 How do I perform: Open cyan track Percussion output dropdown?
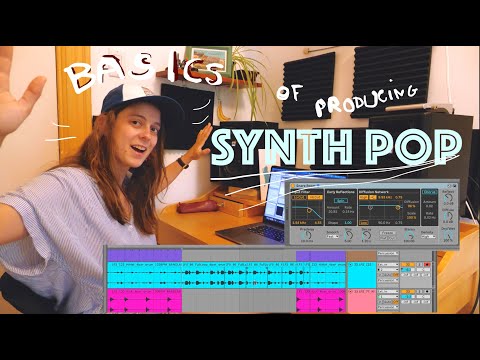pyautogui.click(x=388, y=280)
